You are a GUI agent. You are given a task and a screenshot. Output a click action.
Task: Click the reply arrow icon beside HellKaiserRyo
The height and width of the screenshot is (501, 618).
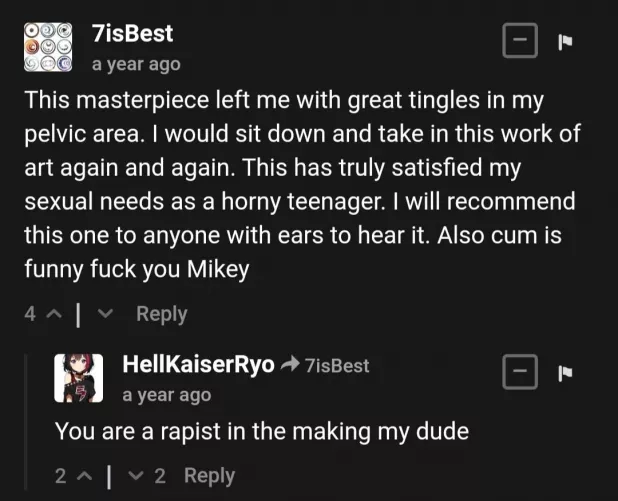pyautogui.click(x=291, y=365)
